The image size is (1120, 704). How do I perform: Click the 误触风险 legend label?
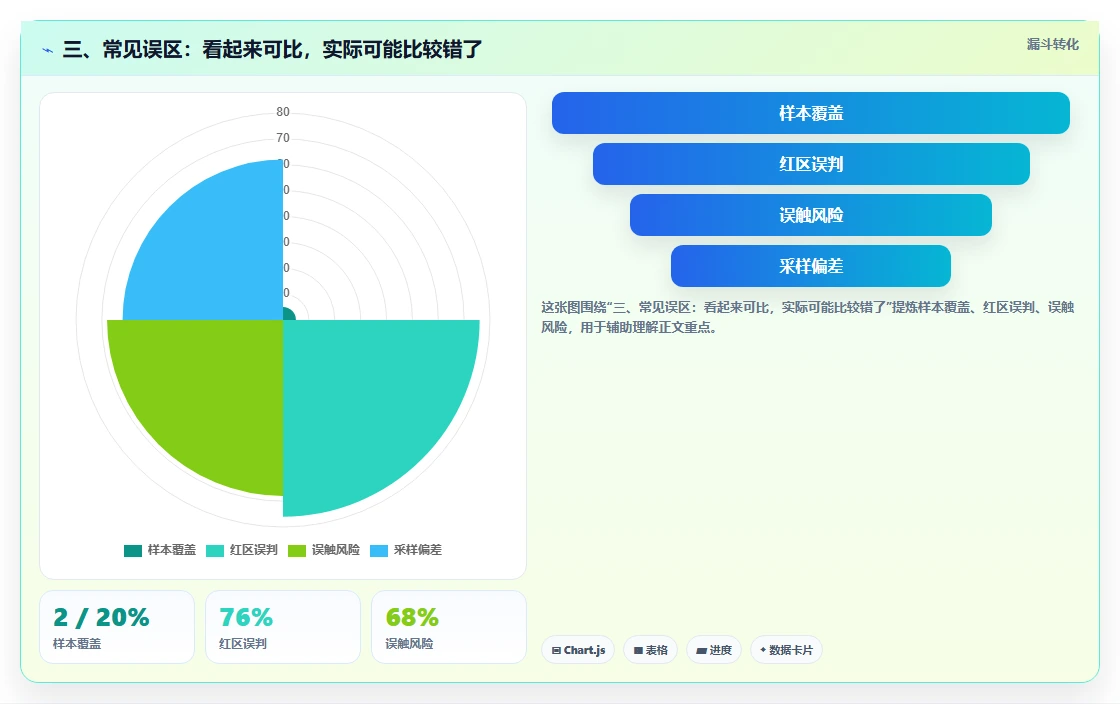pos(336,550)
